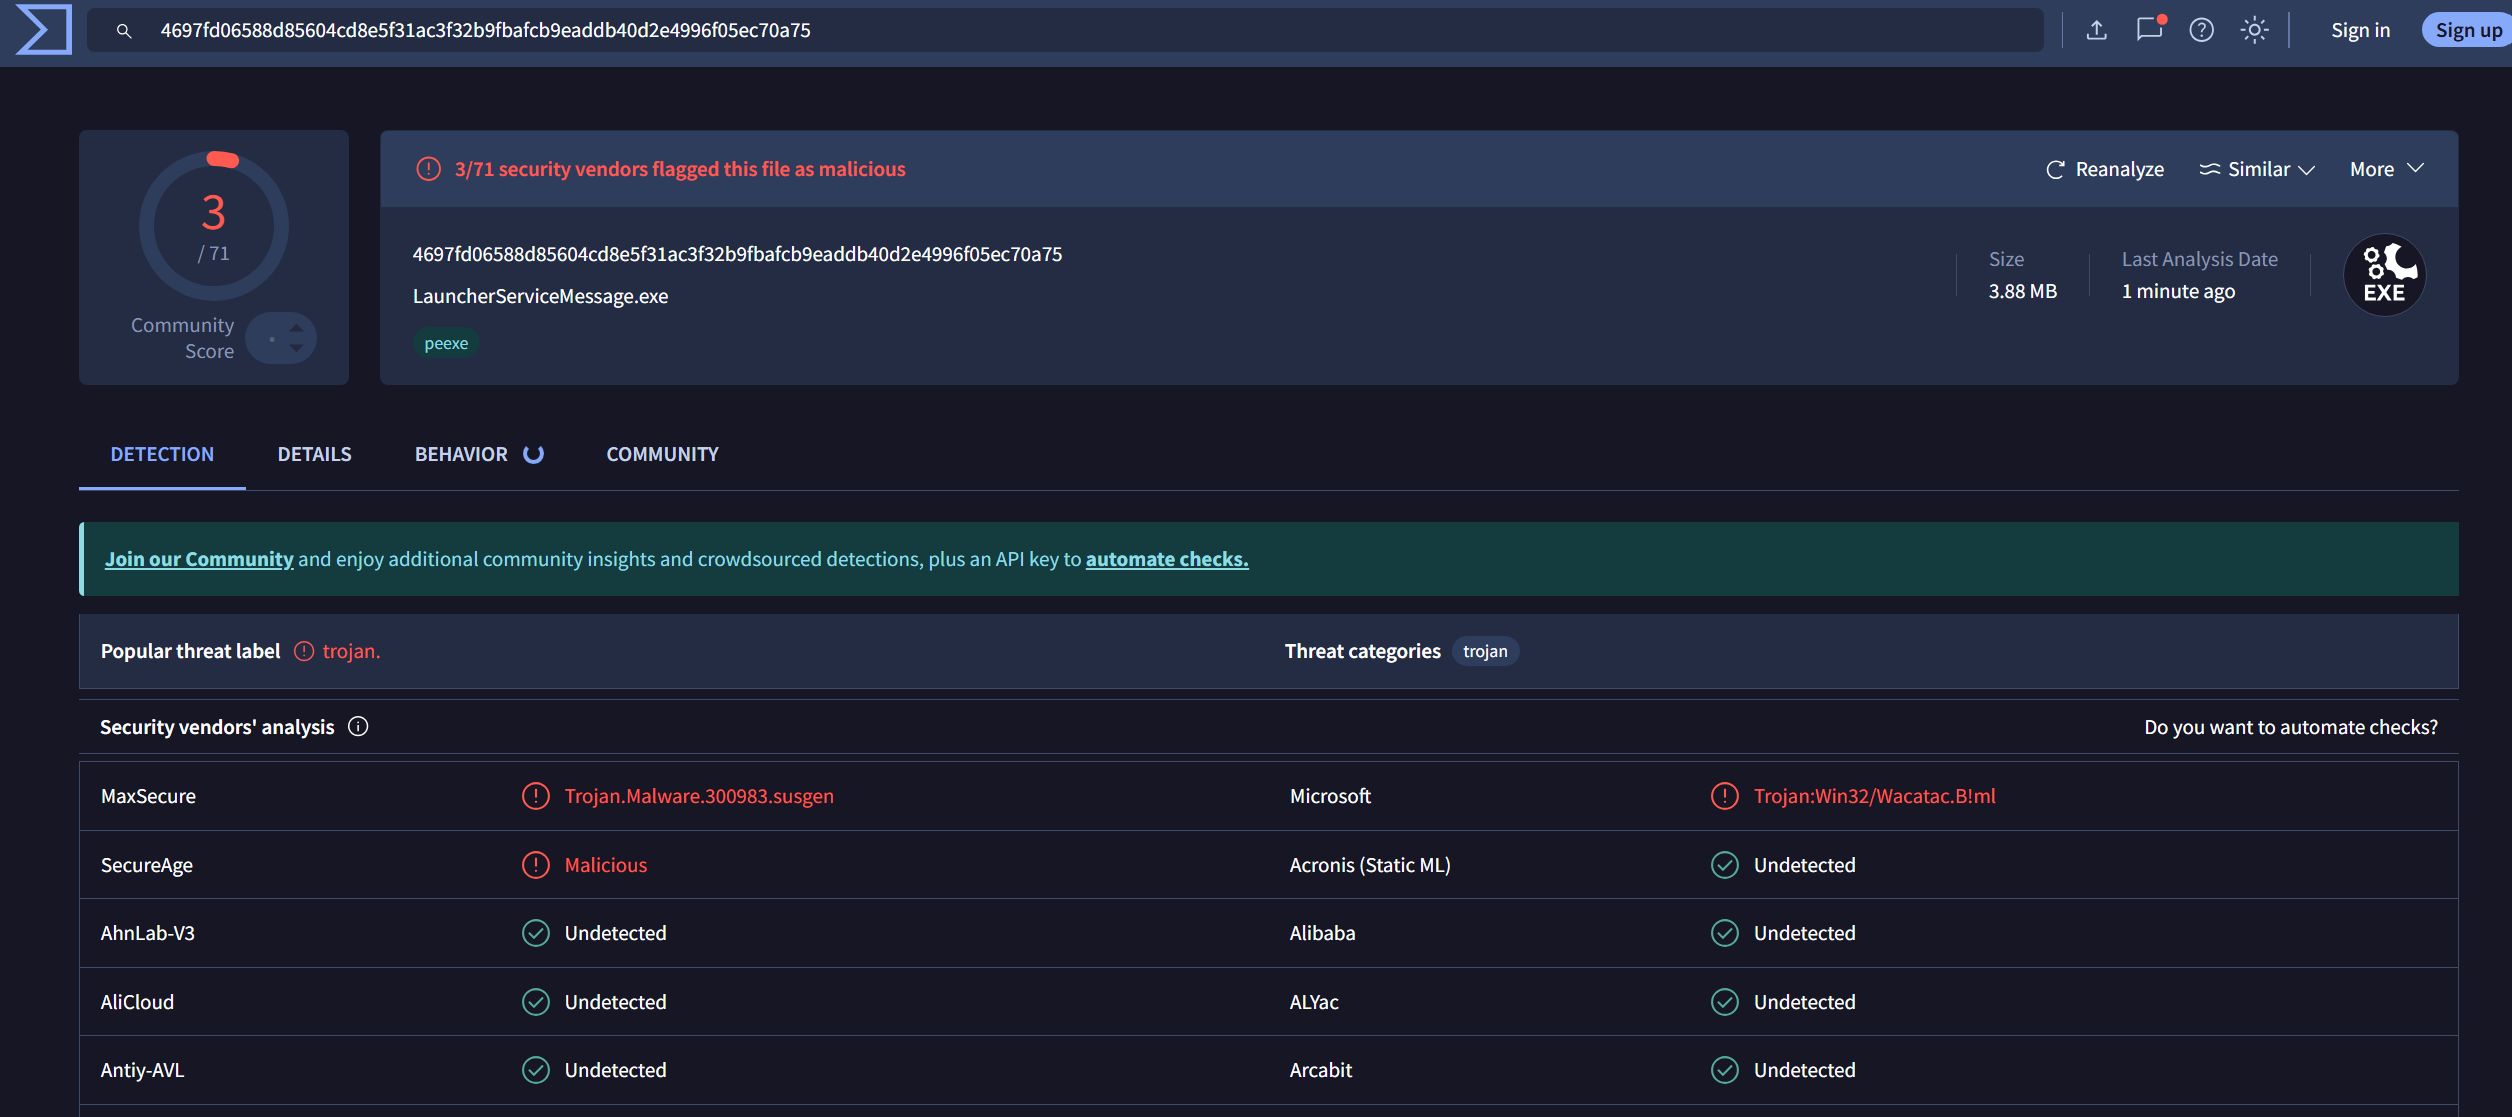
Task: Click the Sign in button
Action: (x=2360, y=30)
